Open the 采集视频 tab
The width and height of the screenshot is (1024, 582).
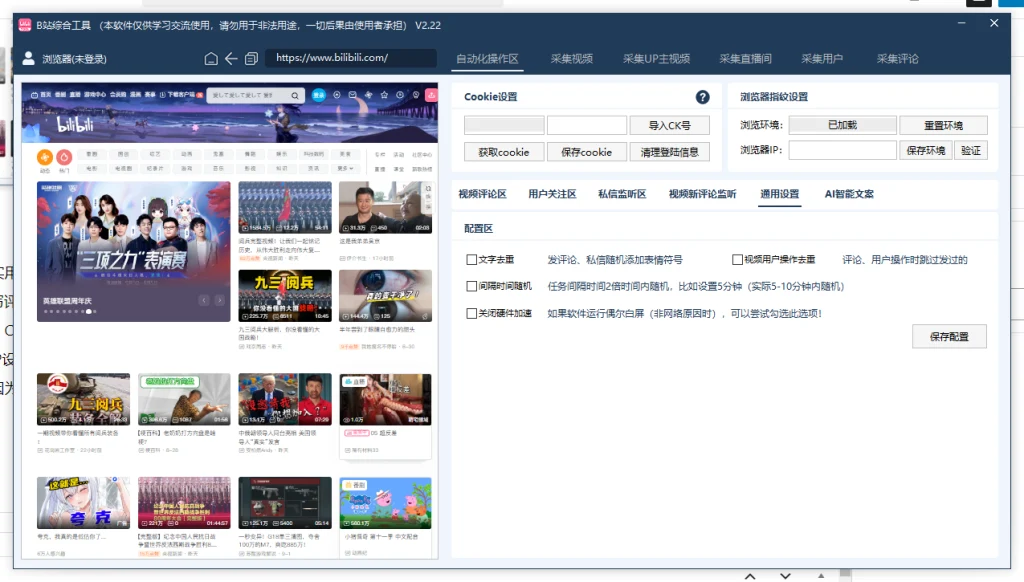571,59
